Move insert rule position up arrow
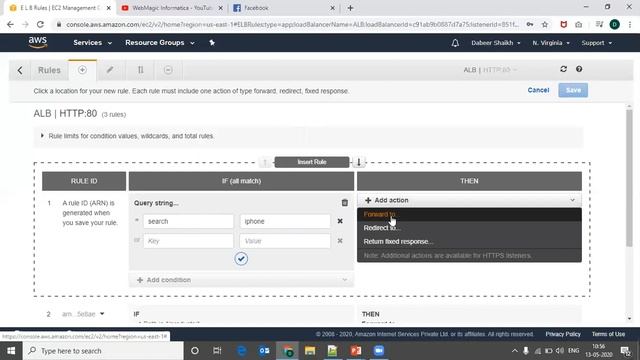Screen dimensions: 640x360 [x=265, y=162]
